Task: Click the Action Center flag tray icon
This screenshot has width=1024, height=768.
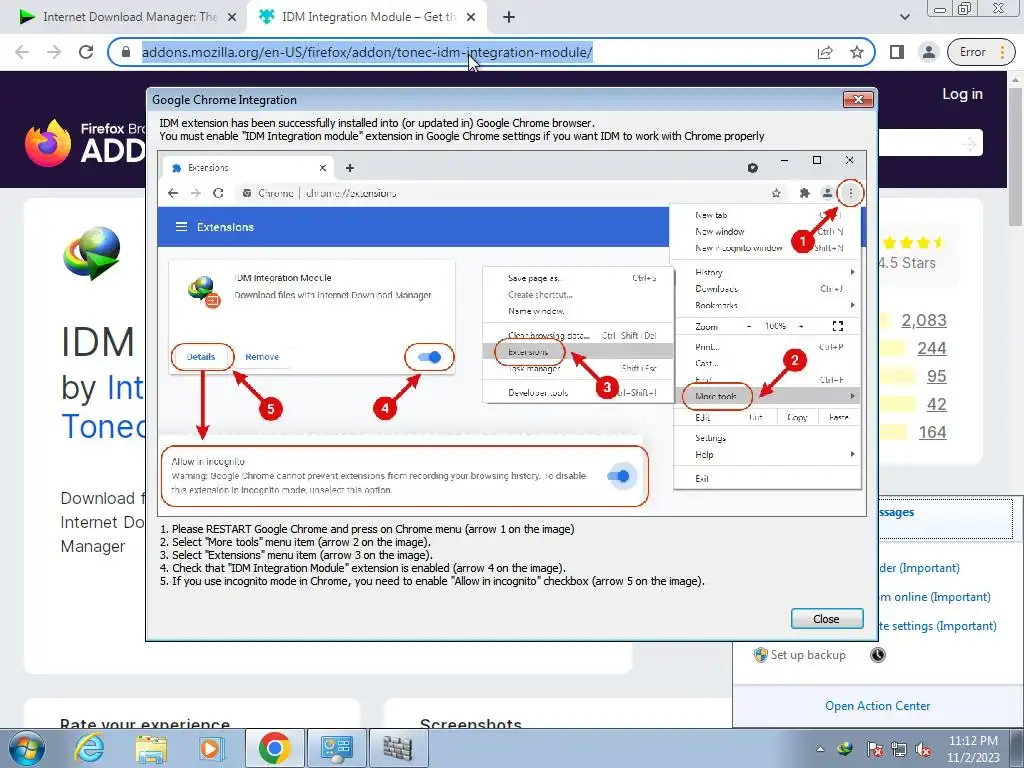Action: 874,749
